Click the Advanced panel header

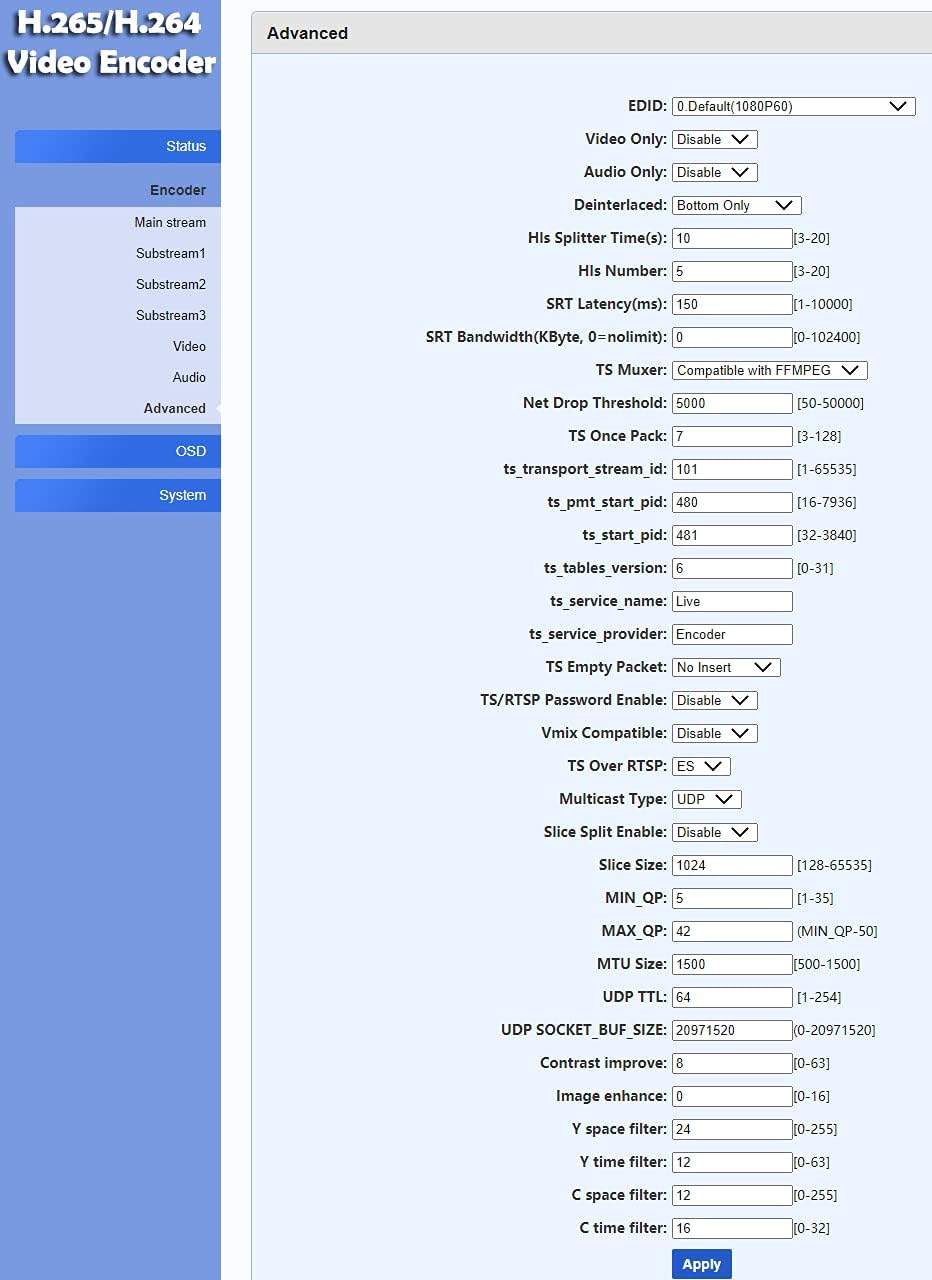pos(591,33)
